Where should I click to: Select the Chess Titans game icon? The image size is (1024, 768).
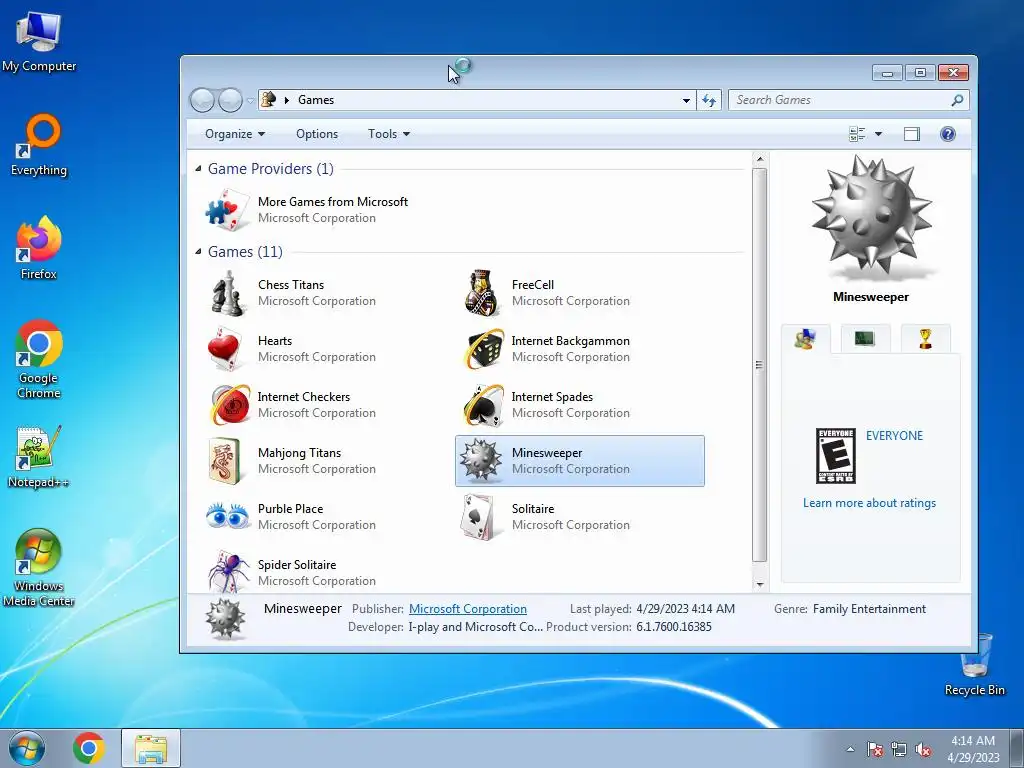[227, 293]
